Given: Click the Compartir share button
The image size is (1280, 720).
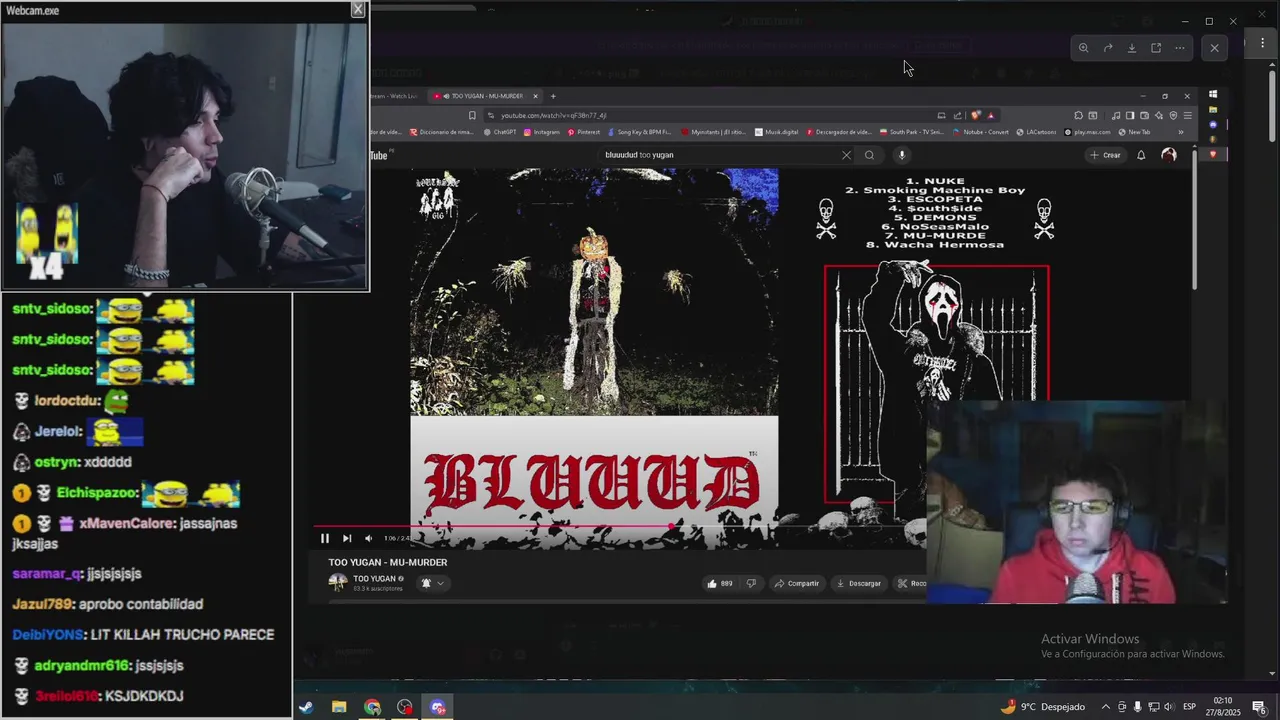Looking at the screenshot, I should [797, 583].
